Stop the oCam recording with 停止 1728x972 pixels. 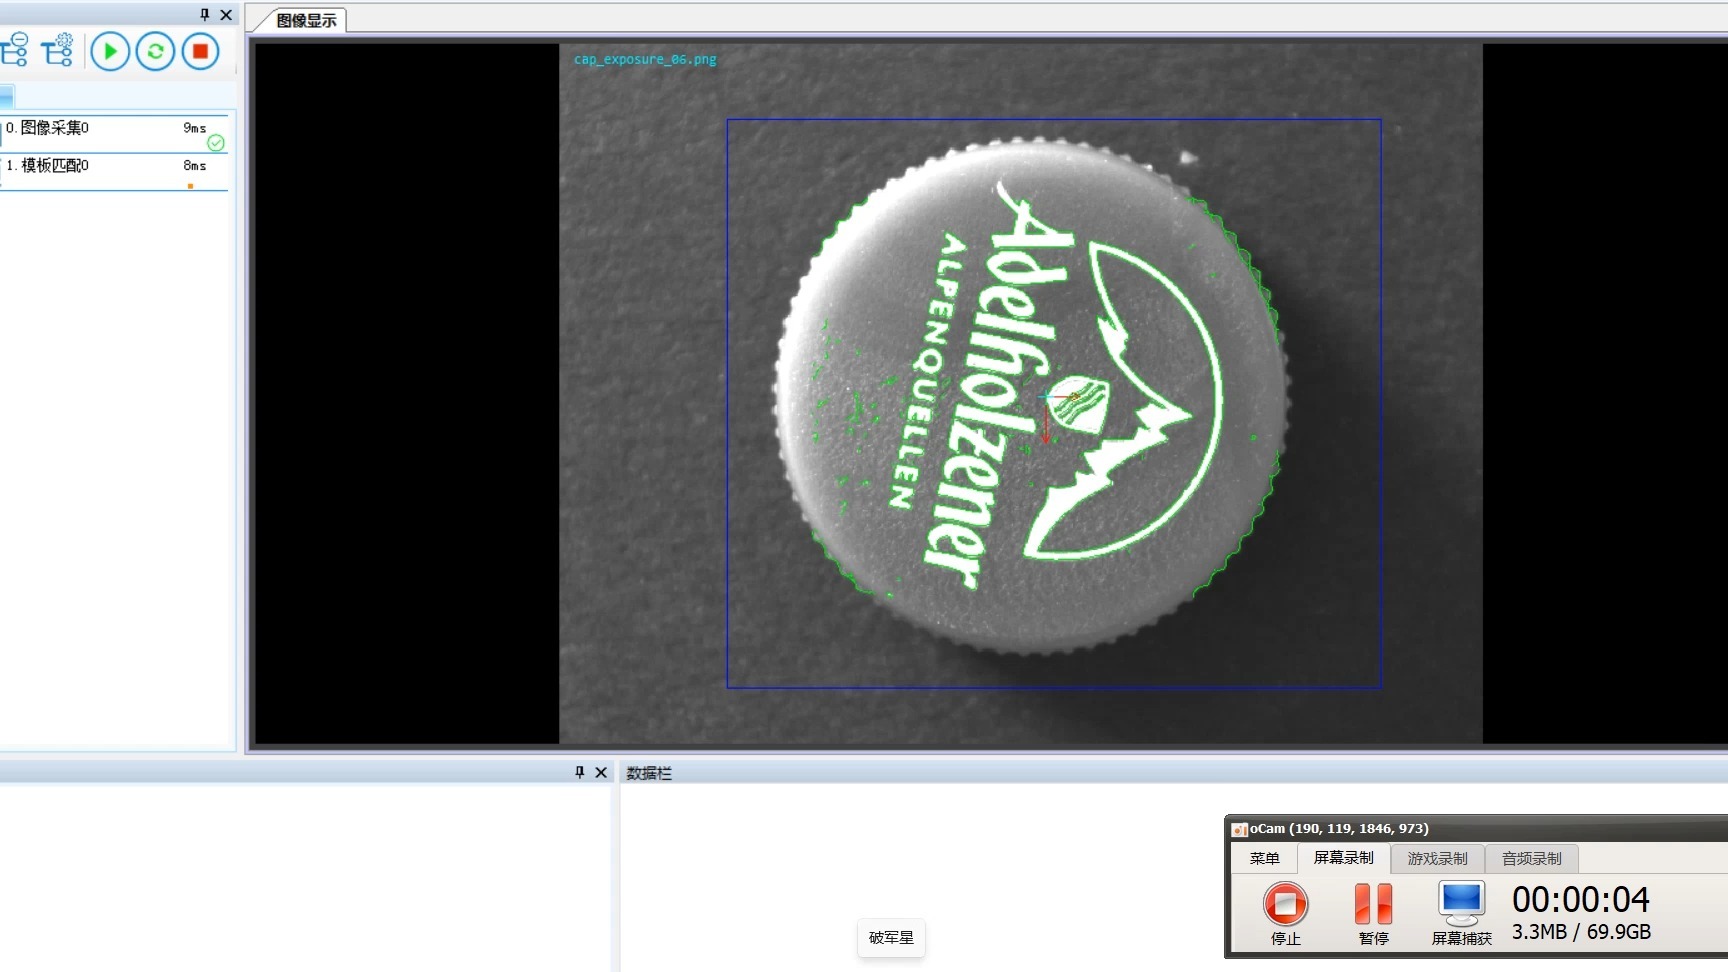tap(1286, 913)
